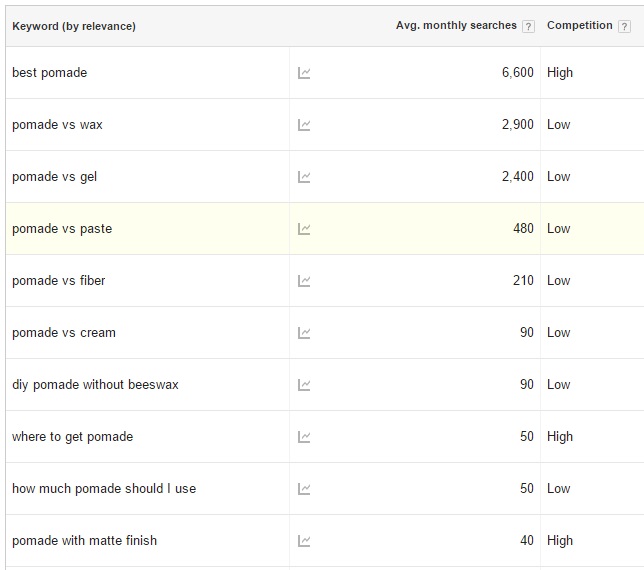The image size is (644, 570).
Task: Sort by Keyword (by relevance) column header
Action: pos(74,26)
